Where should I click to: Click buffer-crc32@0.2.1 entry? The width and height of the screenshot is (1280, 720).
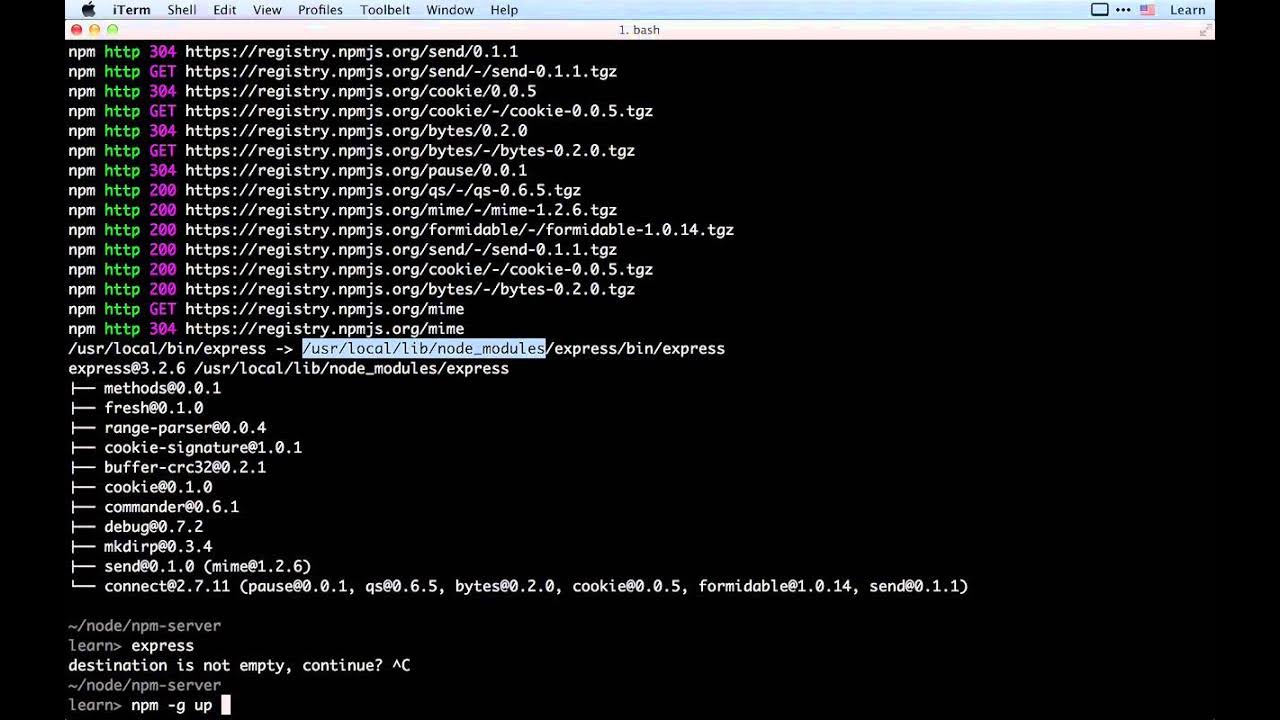click(185, 468)
